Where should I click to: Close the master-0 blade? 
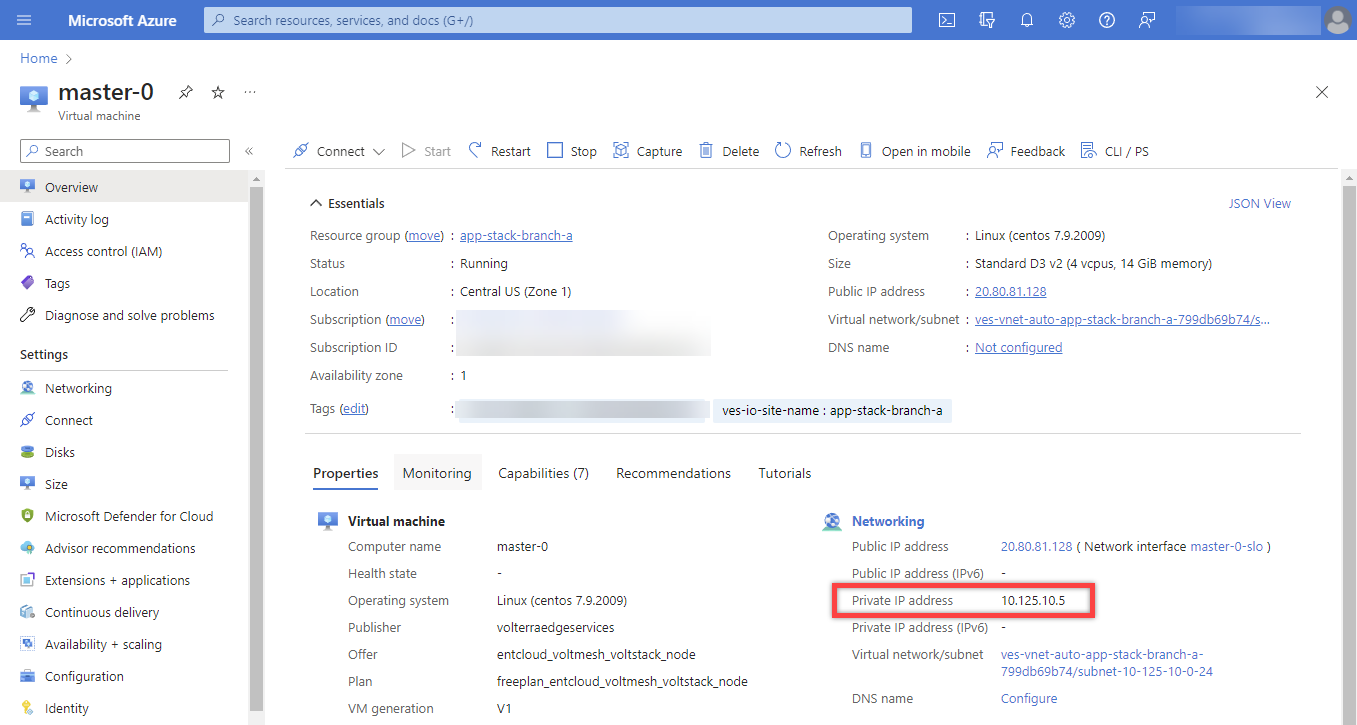[x=1322, y=92]
